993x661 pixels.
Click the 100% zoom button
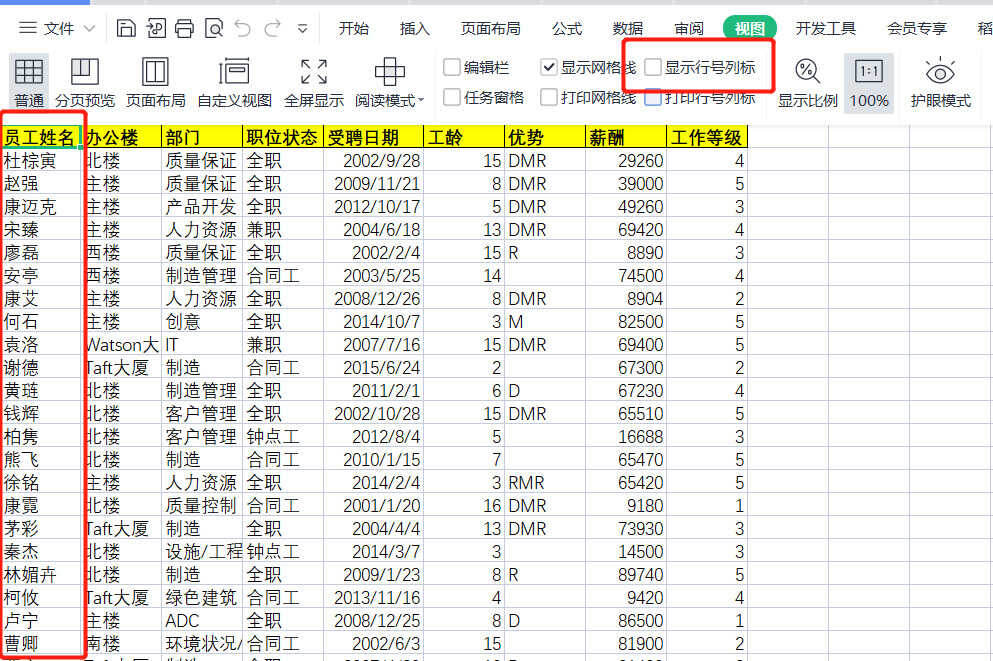pos(869,82)
